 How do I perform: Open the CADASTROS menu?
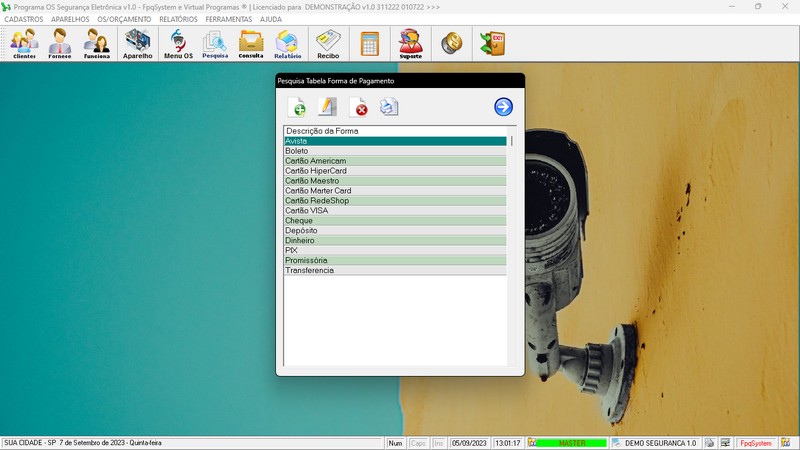[23, 19]
